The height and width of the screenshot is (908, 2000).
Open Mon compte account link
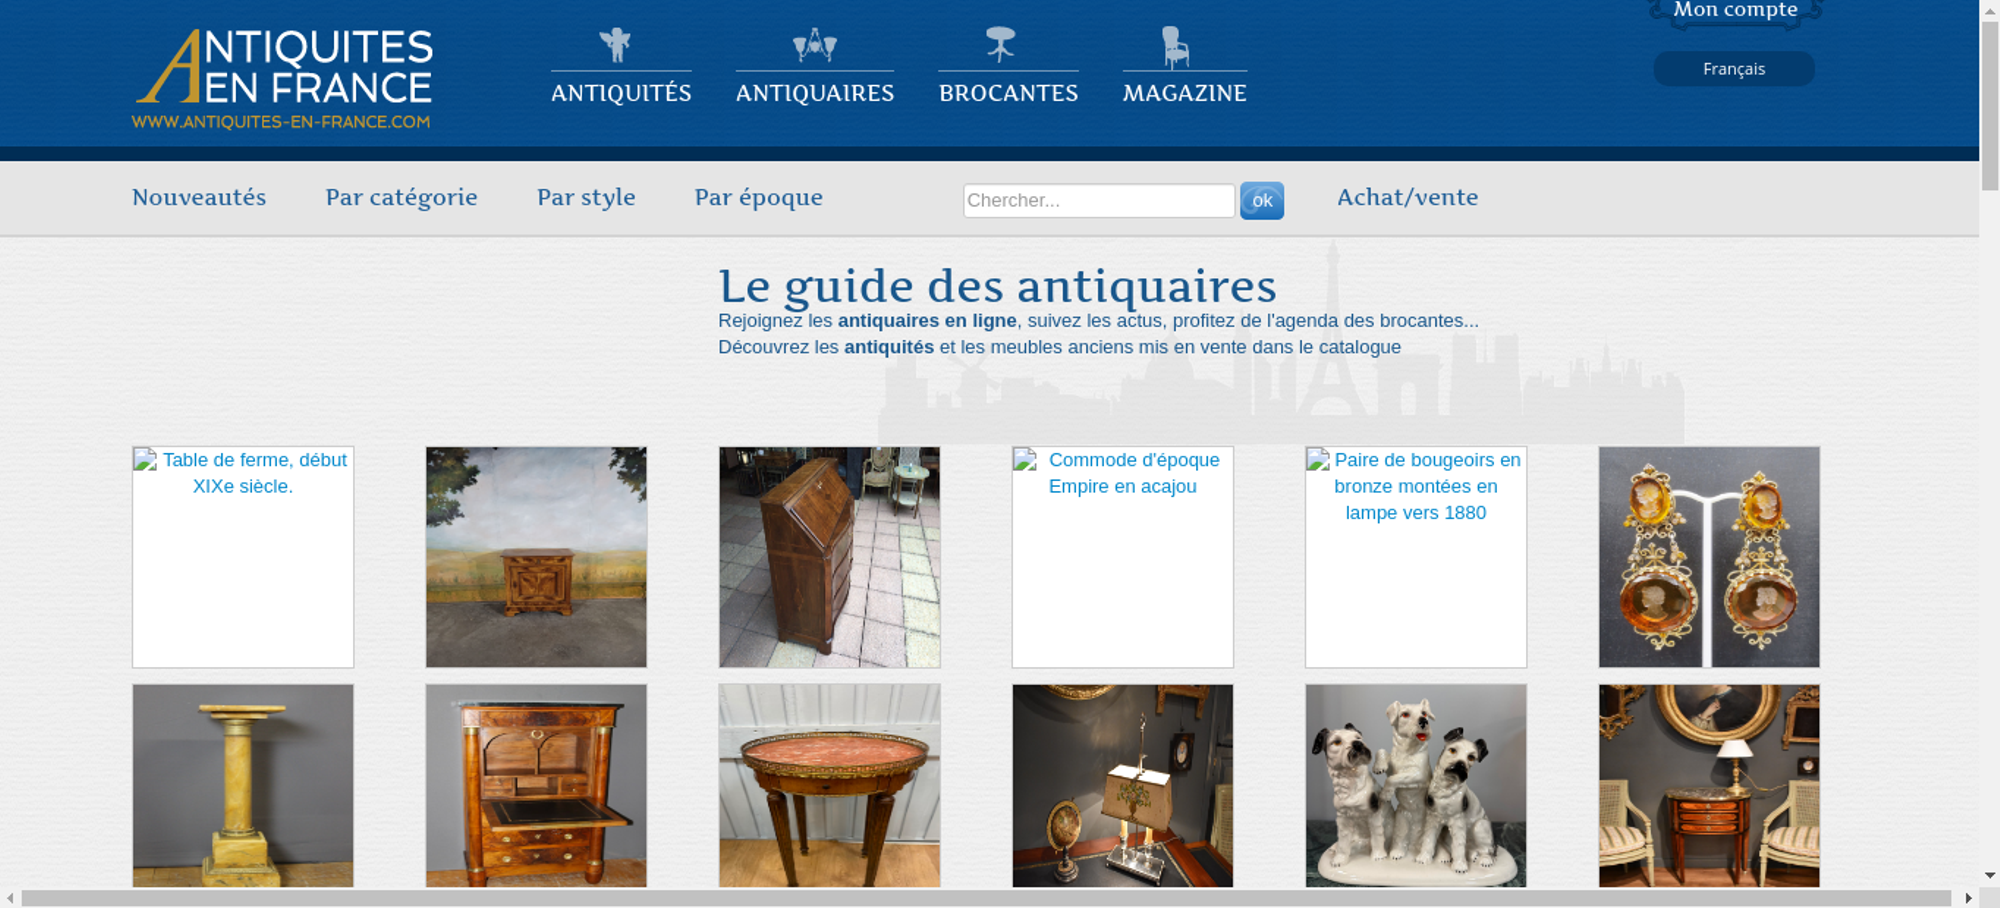point(1735,10)
